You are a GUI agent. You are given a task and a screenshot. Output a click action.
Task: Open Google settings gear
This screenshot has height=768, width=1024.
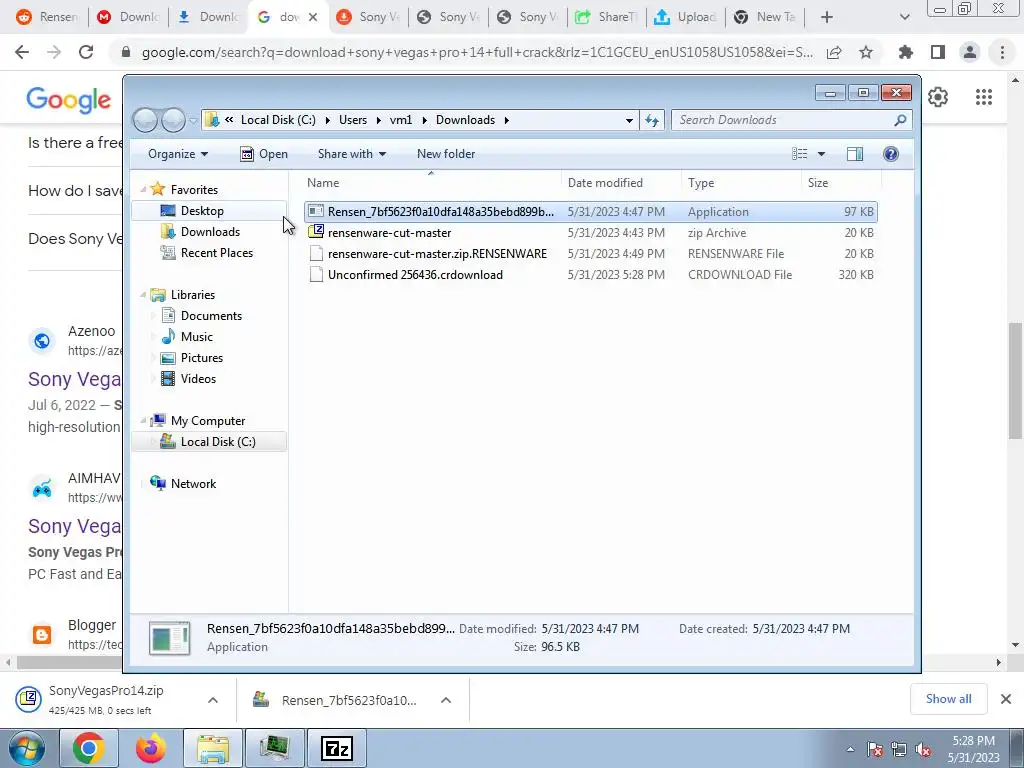(938, 97)
